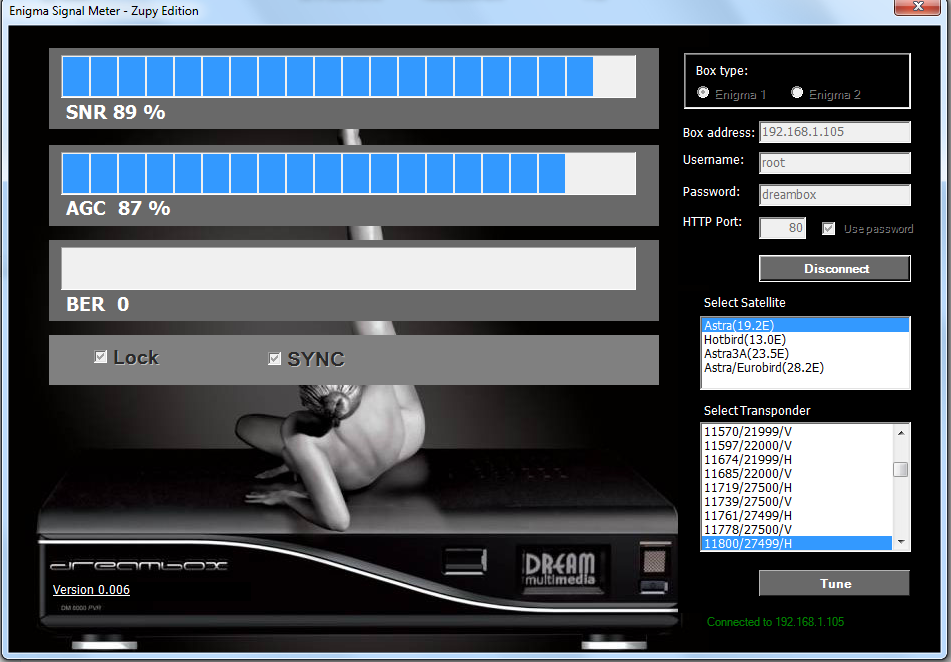The width and height of the screenshot is (951, 662).
Task: Click the HTTP Port field
Action: coord(782,228)
